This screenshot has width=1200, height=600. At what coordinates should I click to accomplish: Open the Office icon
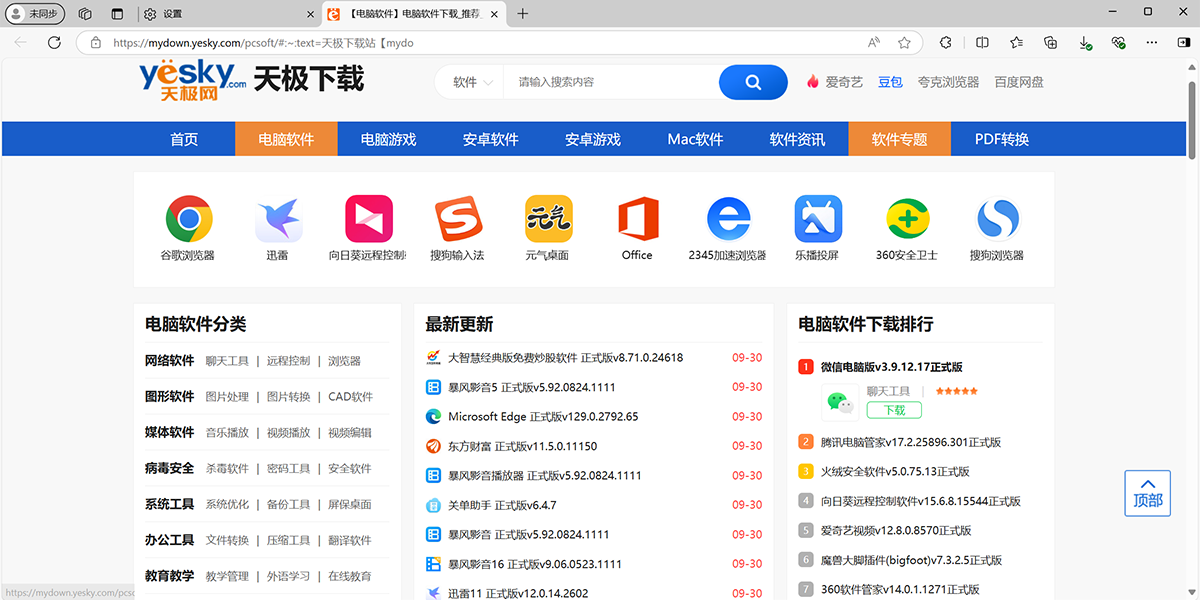point(637,218)
